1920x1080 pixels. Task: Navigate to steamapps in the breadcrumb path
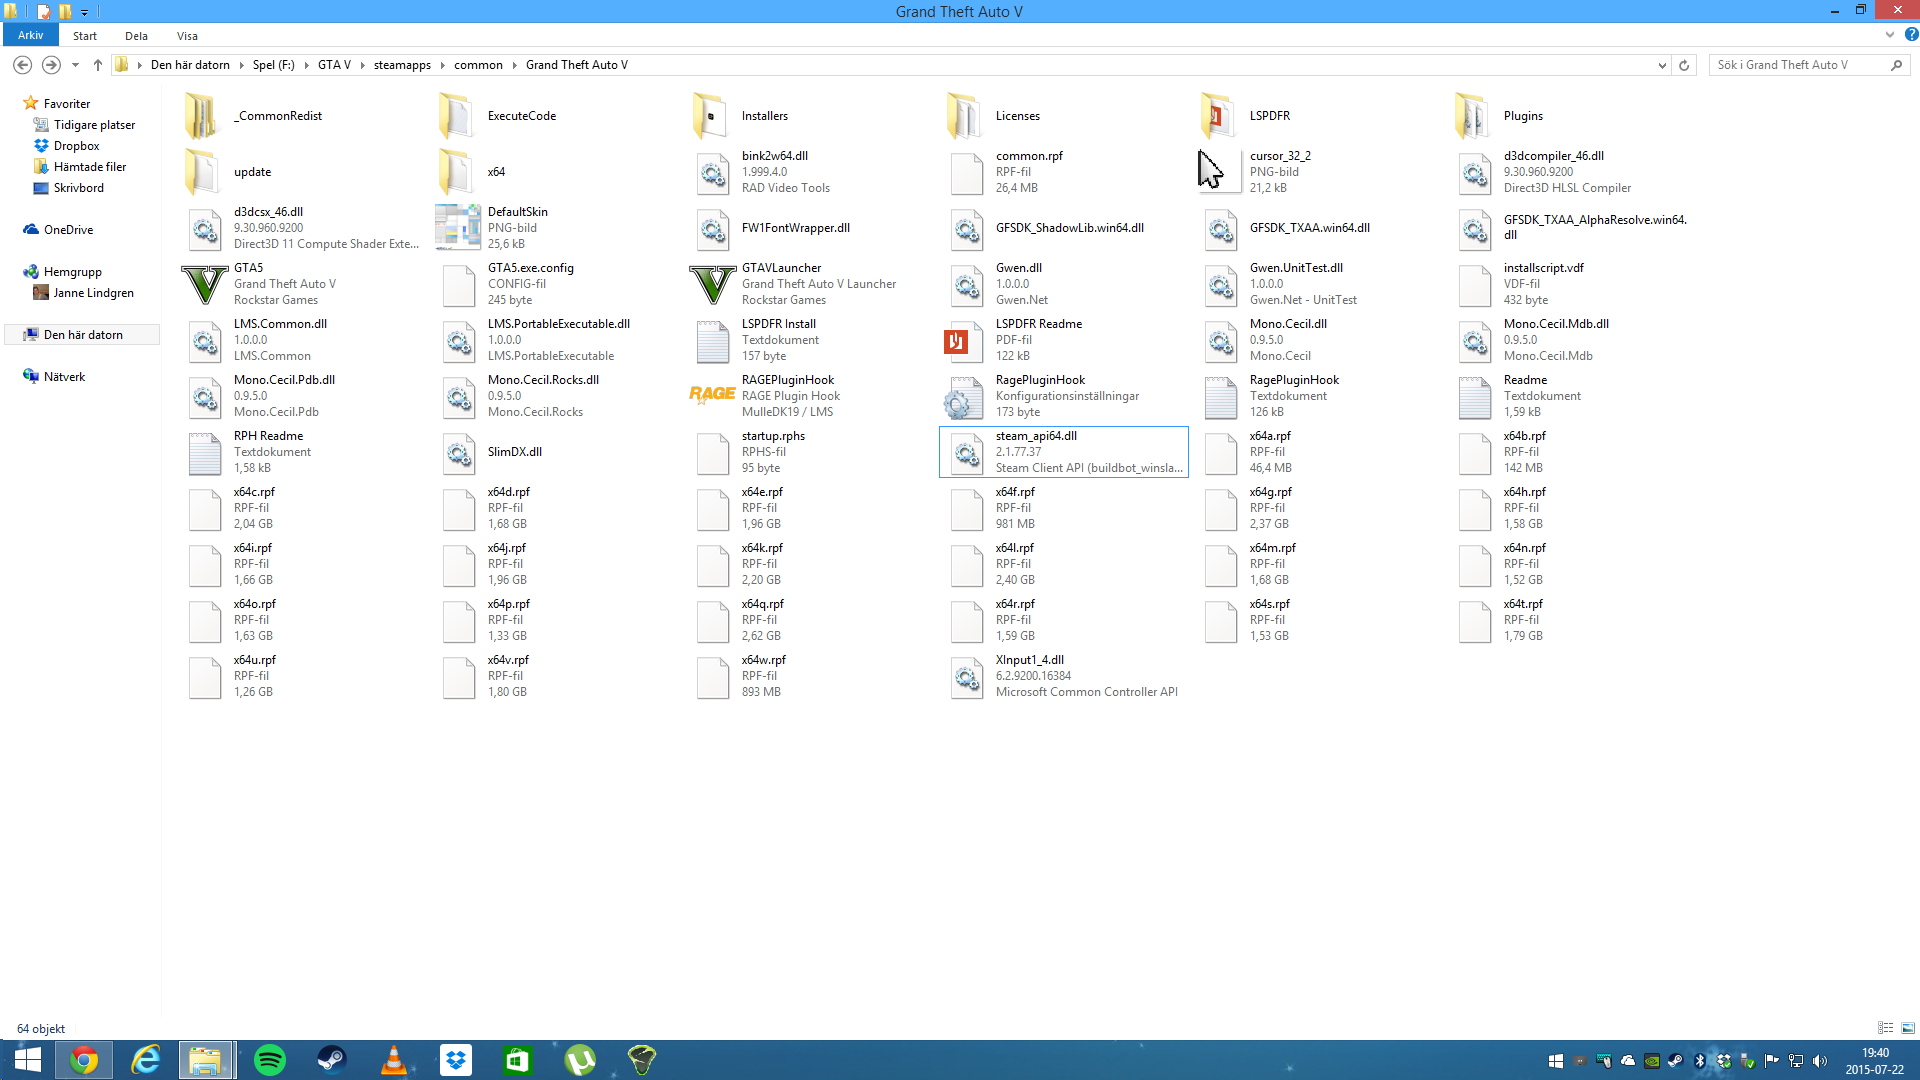pos(402,65)
